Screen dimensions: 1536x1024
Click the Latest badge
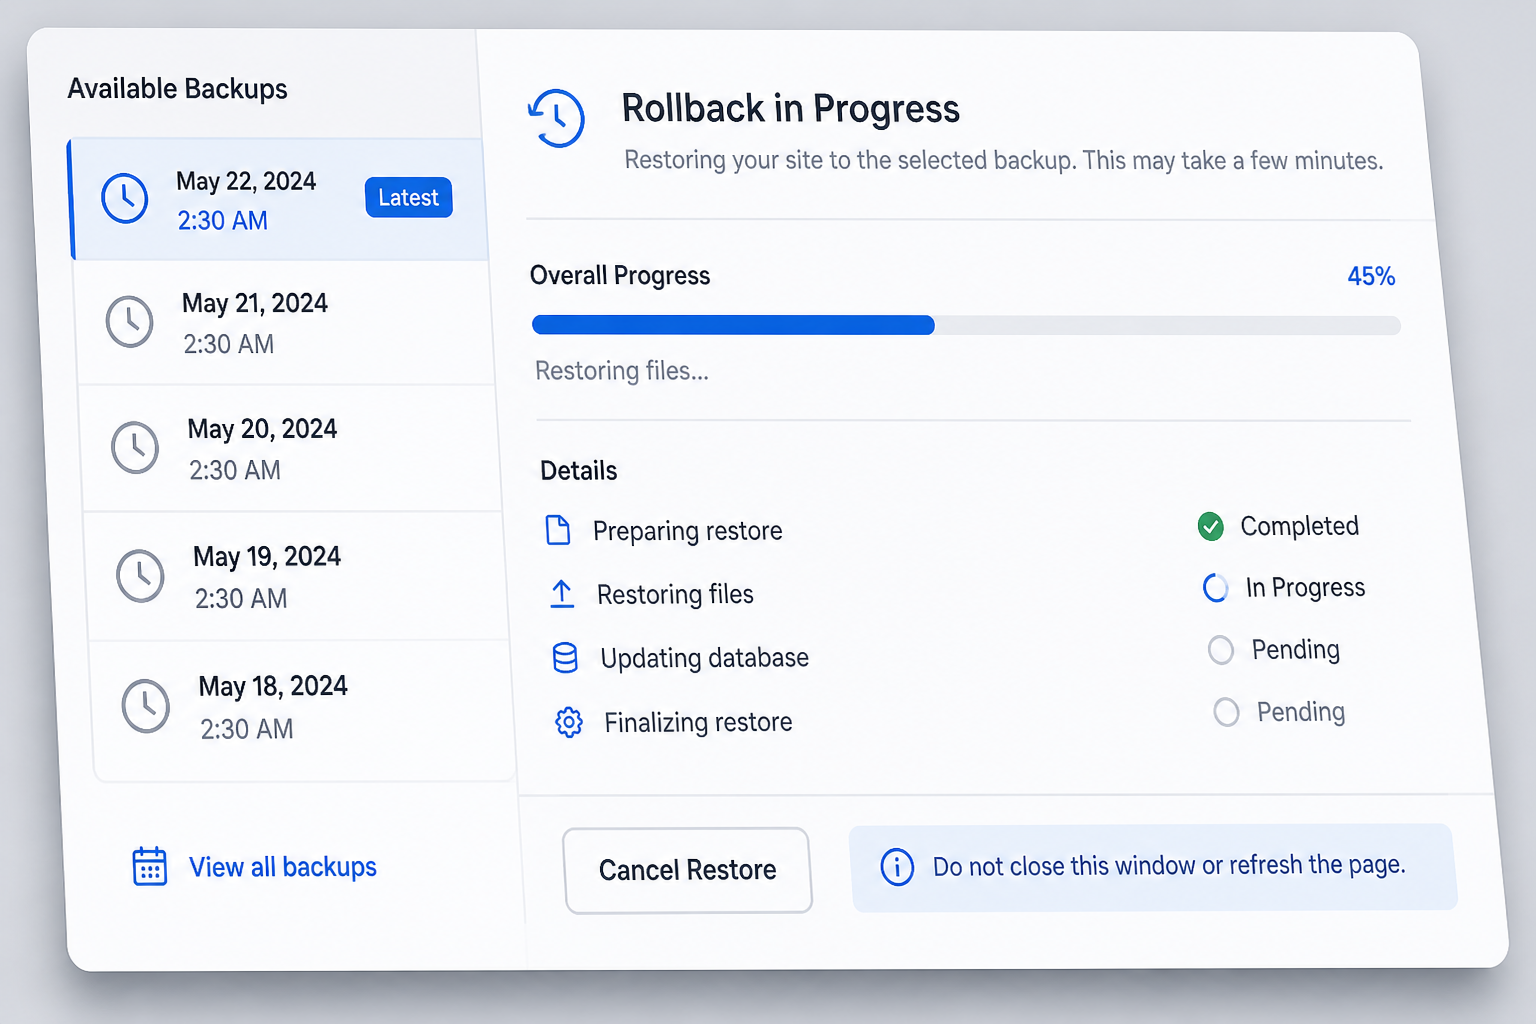(x=409, y=197)
